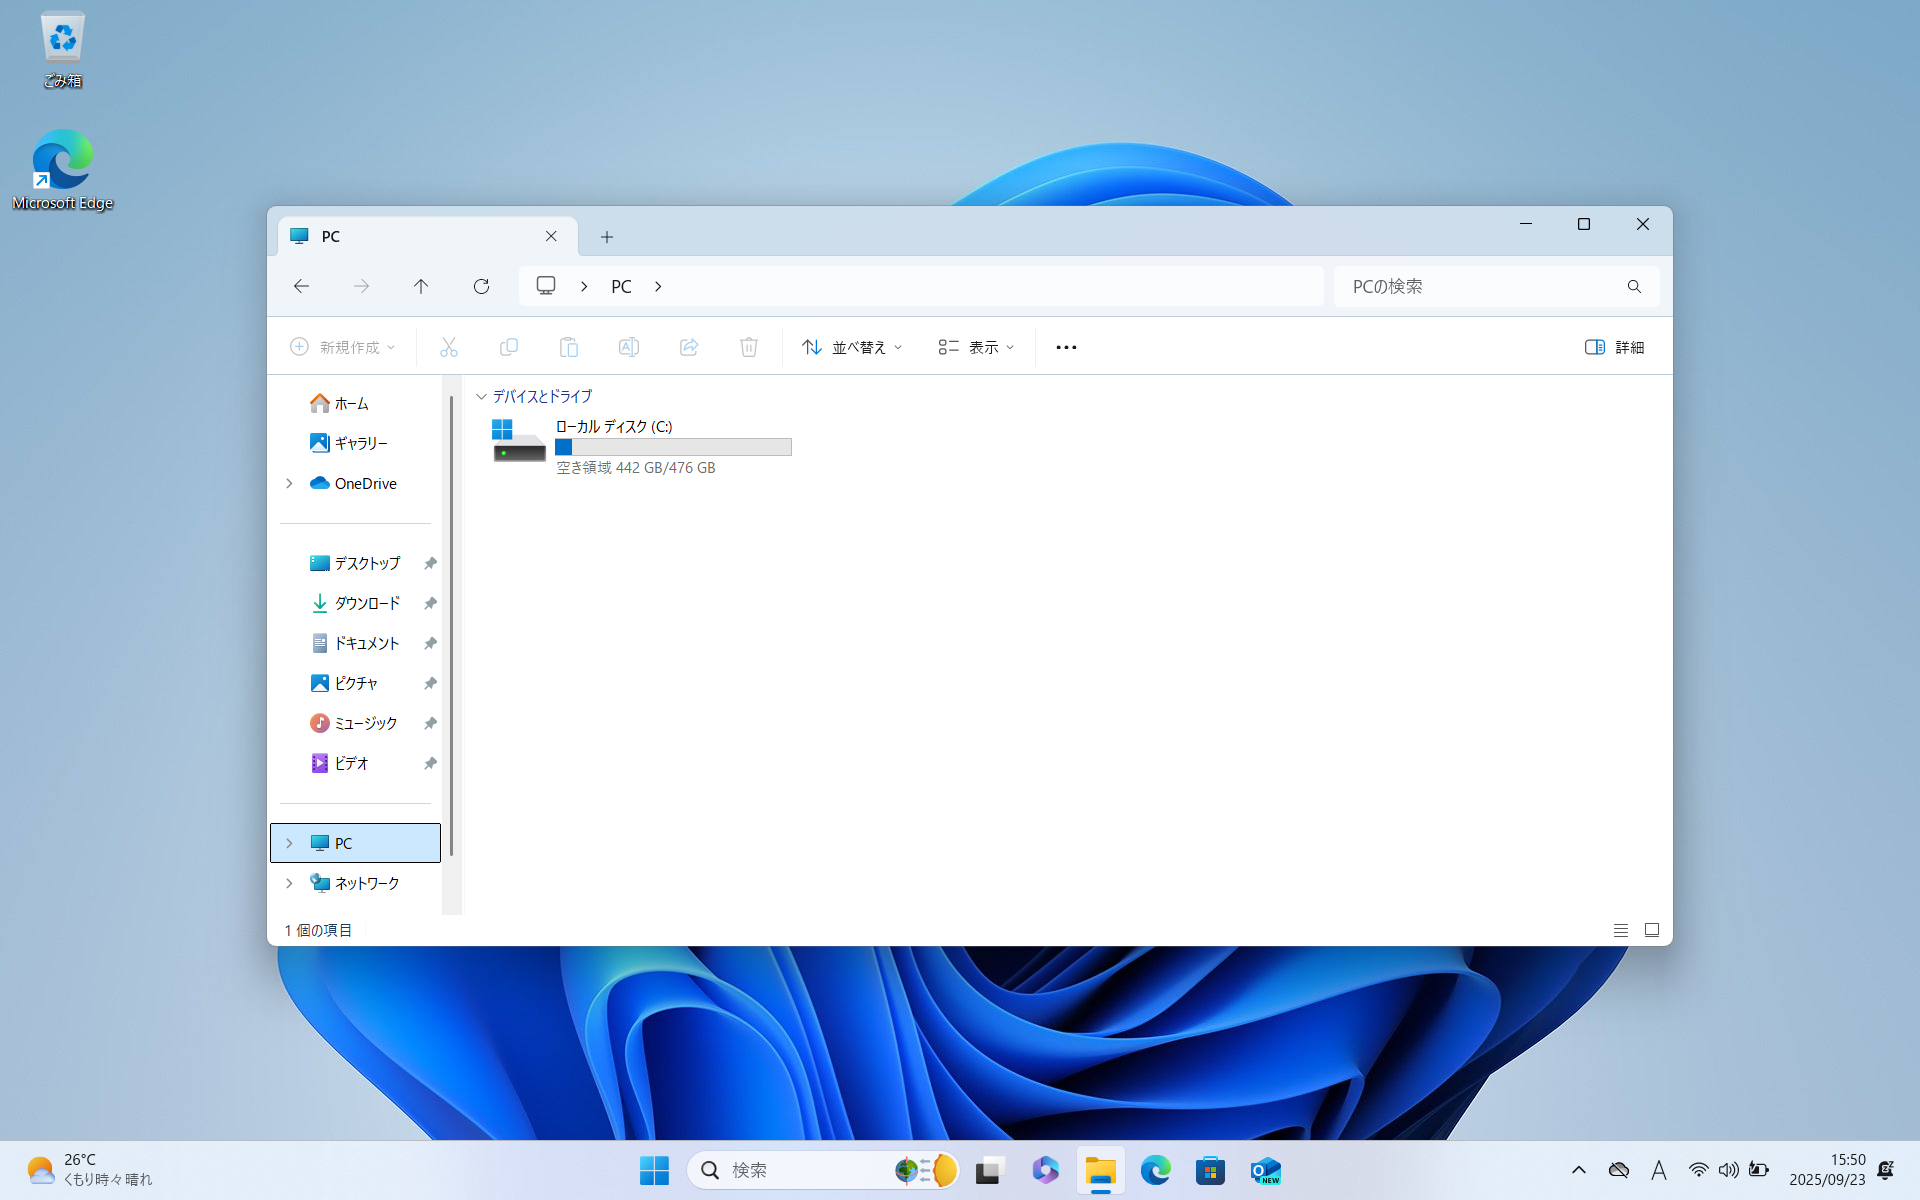Click the up-directory arrow icon
Viewport: 1920px width, 1200px height.
click(x=421, y=286)
